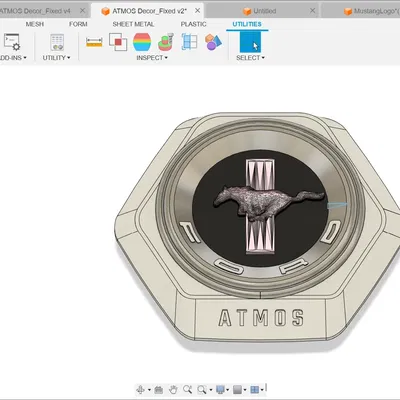400x400 pixels.
Task: Switch to the PLASTIC ribbon tab
Action: pos(193,24)
